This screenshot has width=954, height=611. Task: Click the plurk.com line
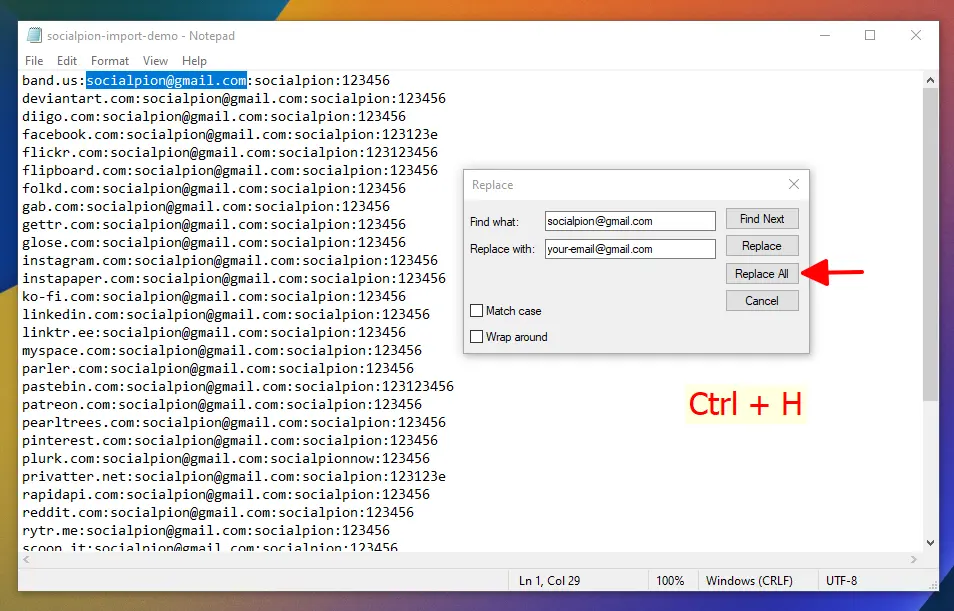pyautogui.click(x=226, y=458)
